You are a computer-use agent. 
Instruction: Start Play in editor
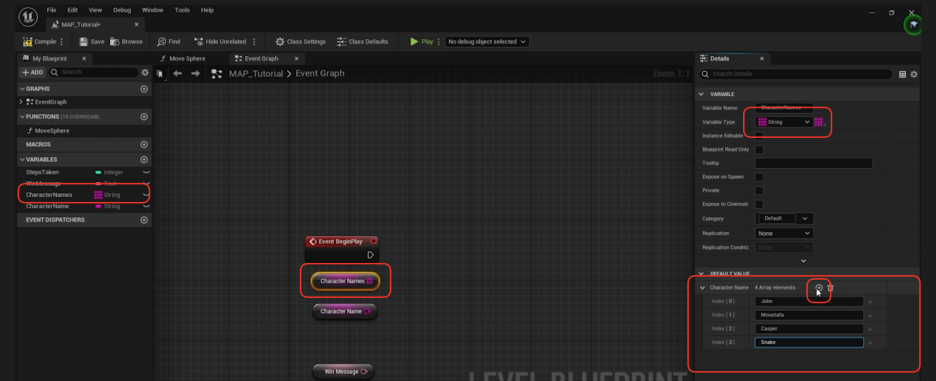[421, 42]
